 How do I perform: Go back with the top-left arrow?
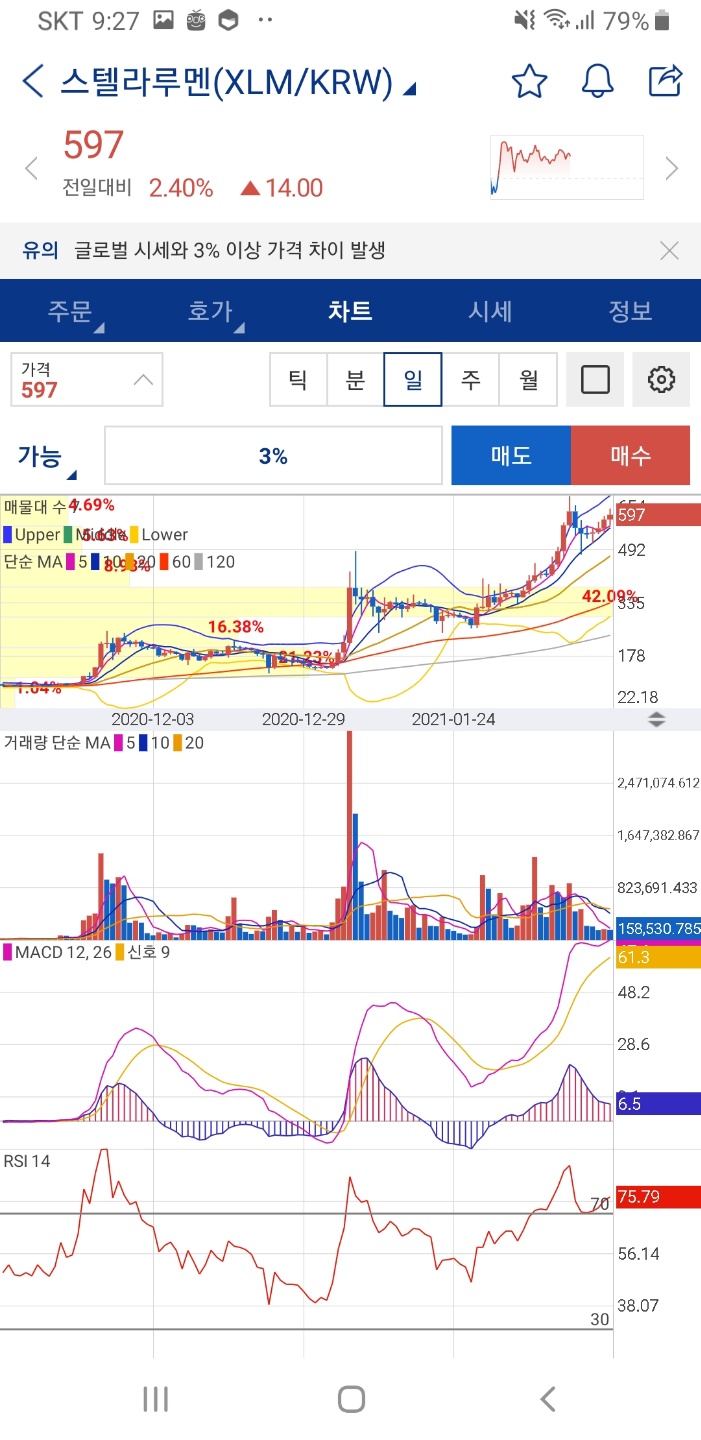33,81
